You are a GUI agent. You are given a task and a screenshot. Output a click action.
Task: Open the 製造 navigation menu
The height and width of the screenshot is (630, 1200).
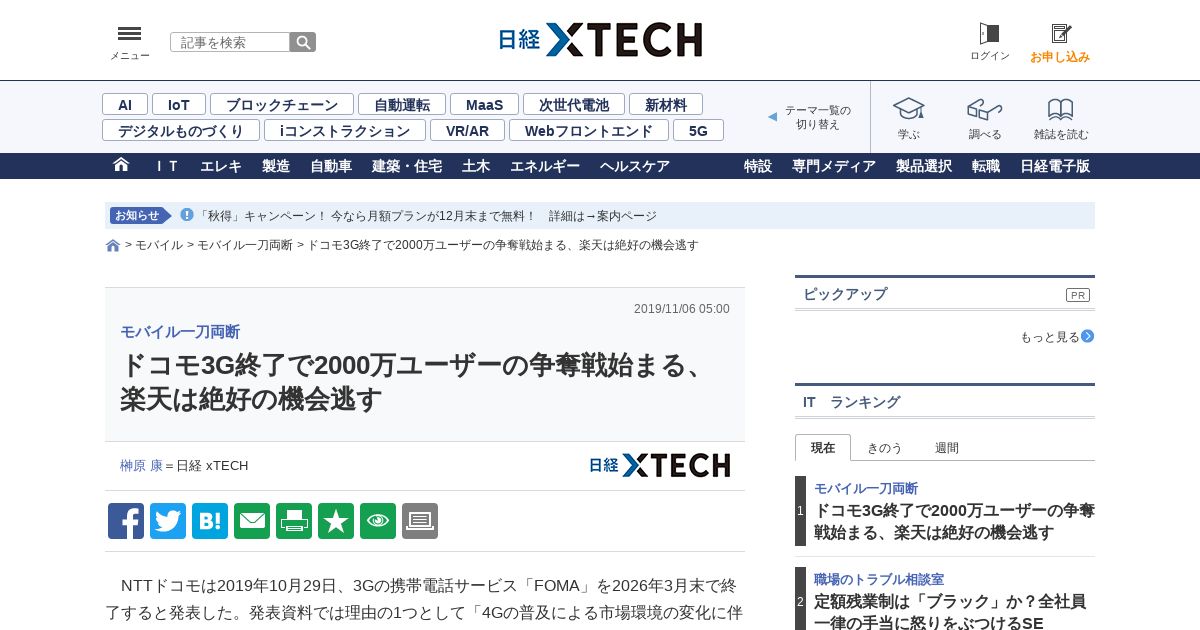pos(276,166)
